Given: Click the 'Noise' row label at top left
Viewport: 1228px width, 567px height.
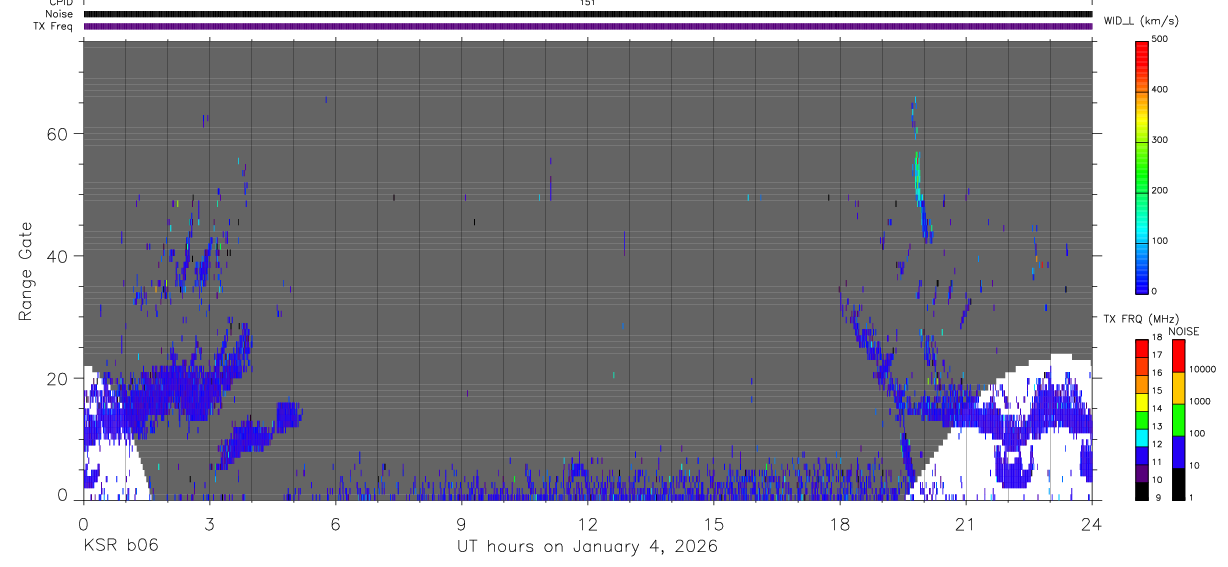Looking at the screenshot, I should click(x=59, y=14).
